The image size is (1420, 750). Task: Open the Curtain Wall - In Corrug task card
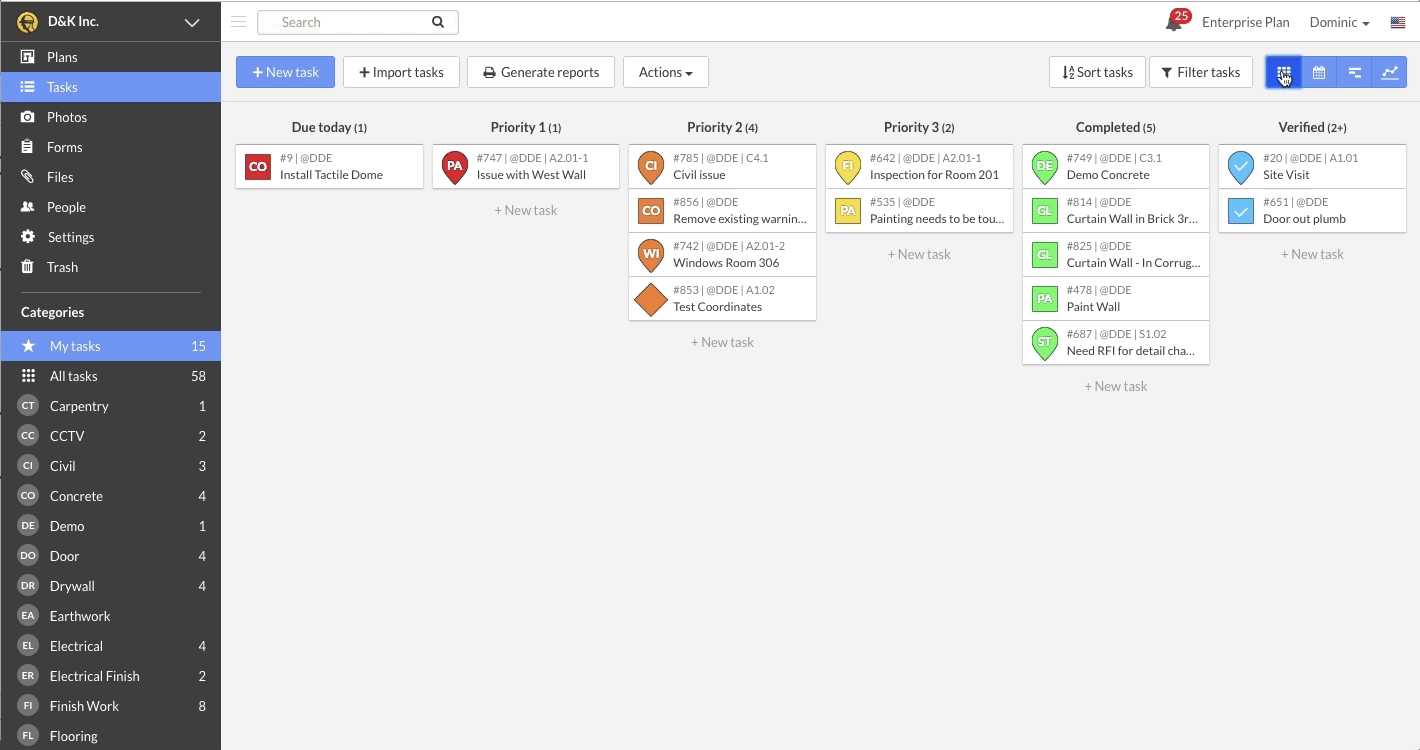click(1116, 254)
